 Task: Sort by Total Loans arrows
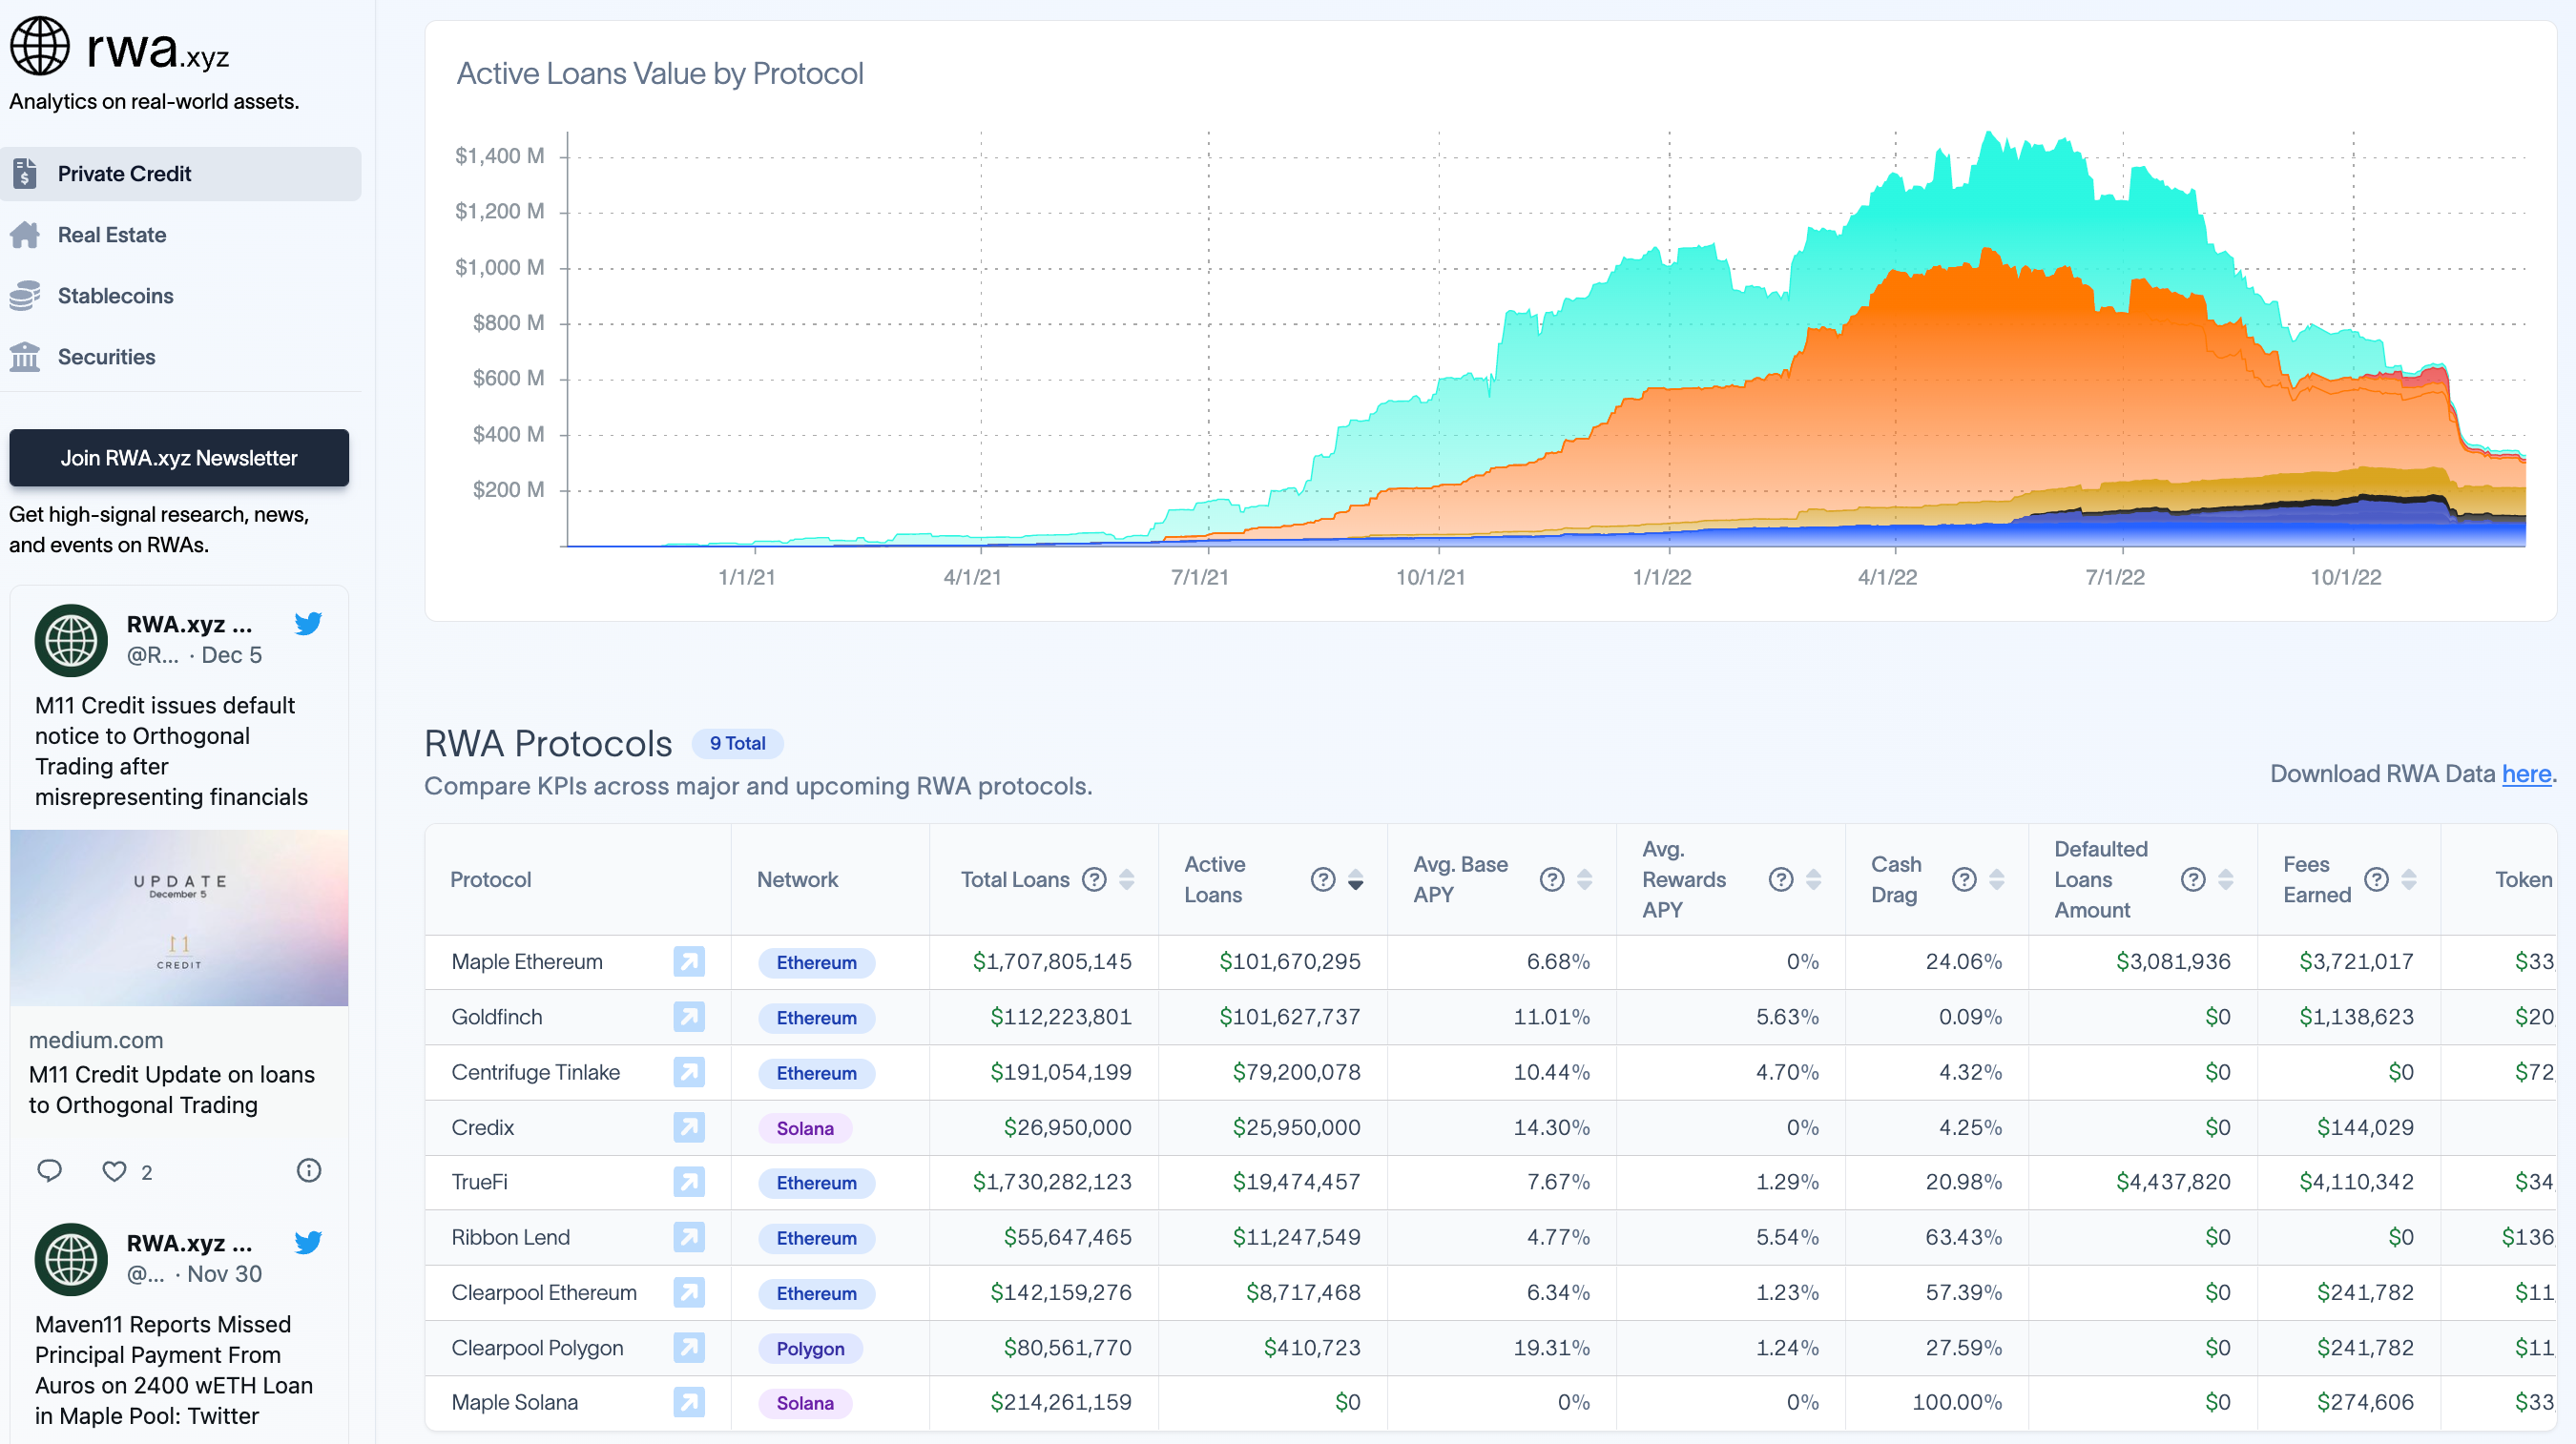click(1127, 880)
